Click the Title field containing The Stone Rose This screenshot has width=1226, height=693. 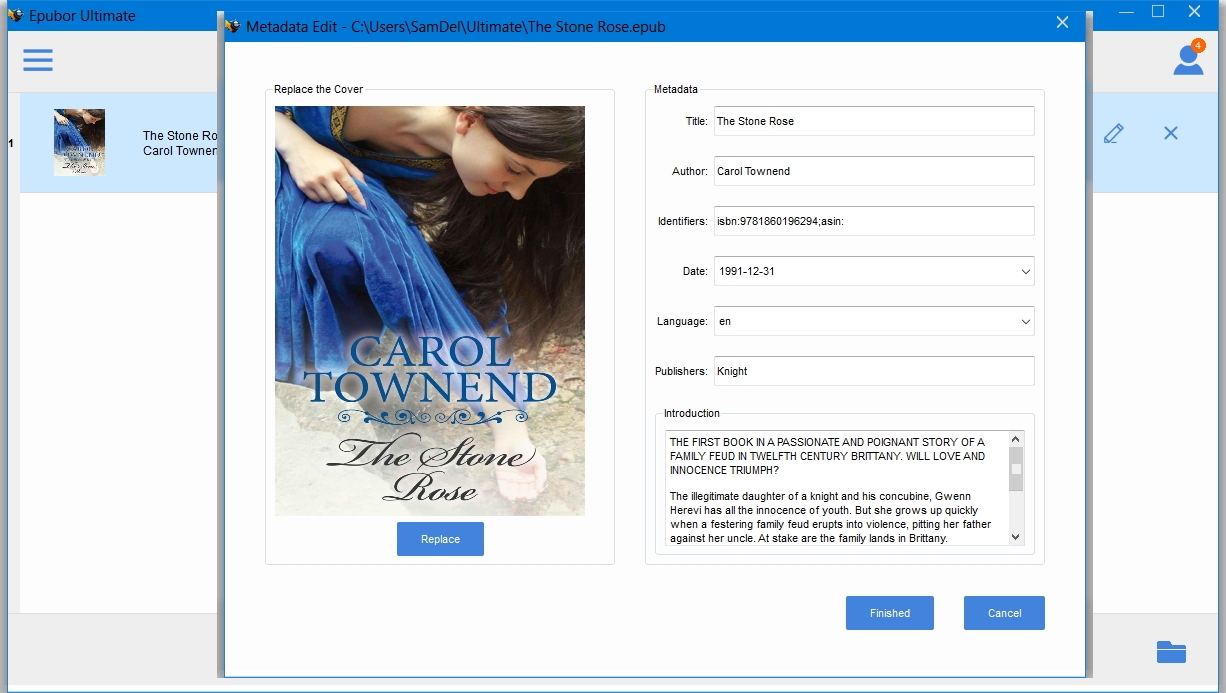pos(874,121)
